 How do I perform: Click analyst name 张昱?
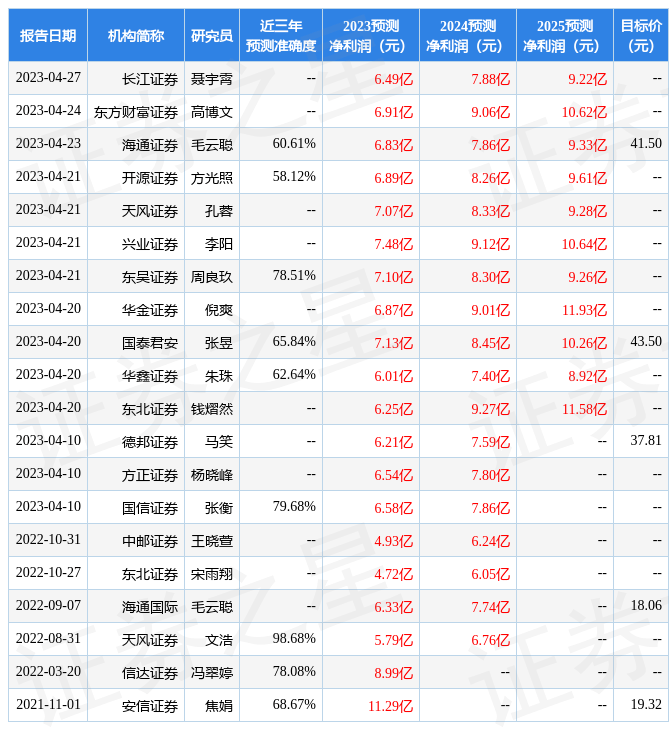point(219,343)
